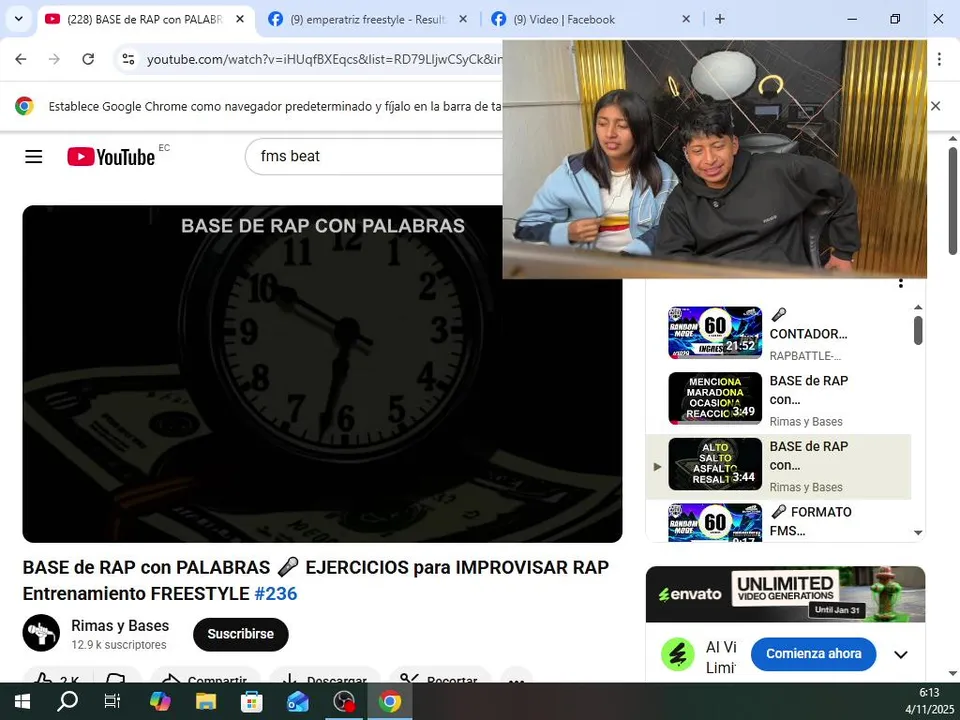The width and height of the screenshot is (960, 720).
Task: Close the emperatriz freestyle tab
Action: coord(463,20)
